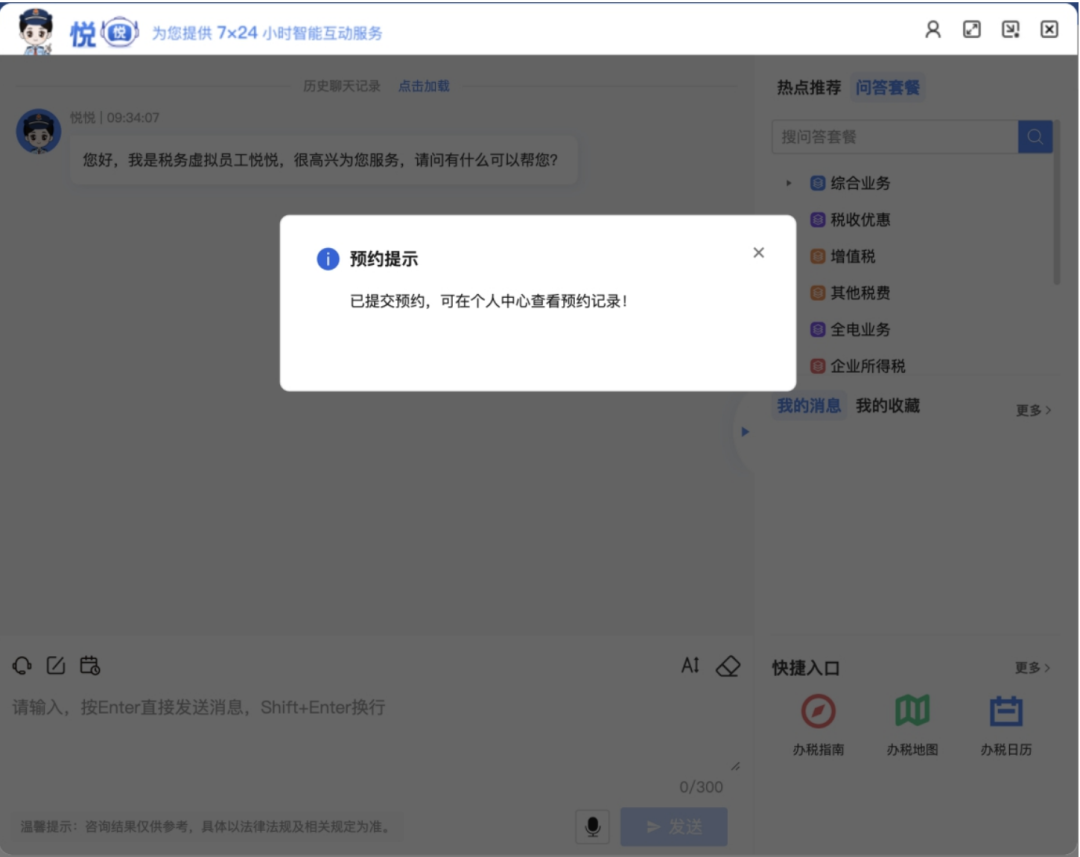Screen dimensions: 1080x857
Task: Click the eraser clear chat icon
Action: pos(728,666)
